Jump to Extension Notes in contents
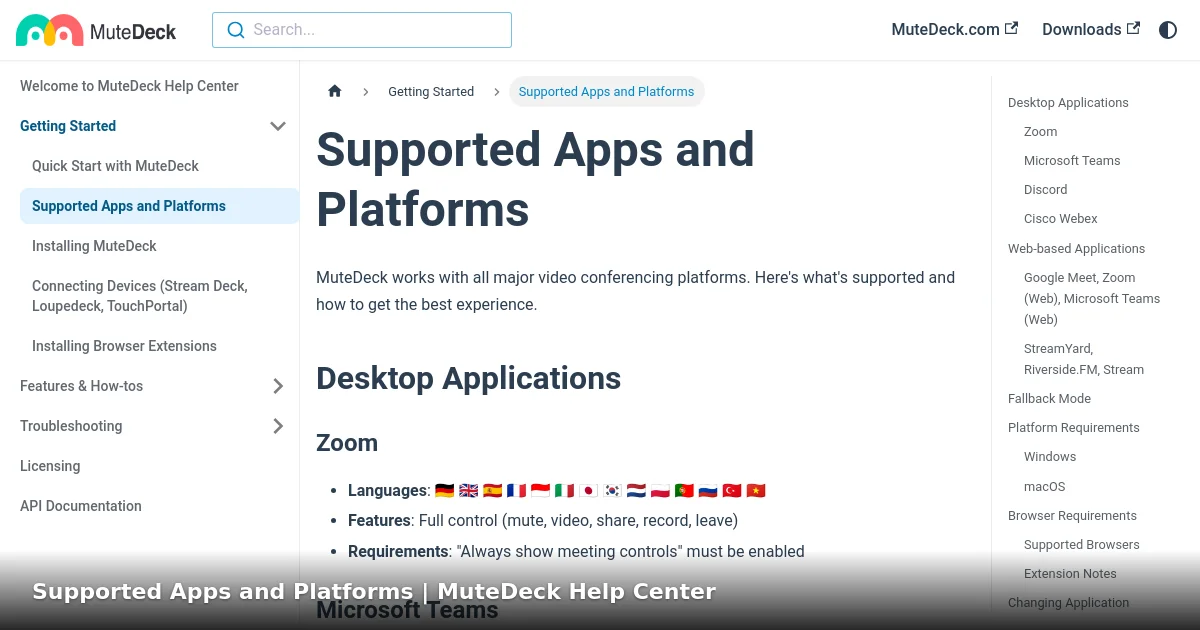 tap(1070, 574)
